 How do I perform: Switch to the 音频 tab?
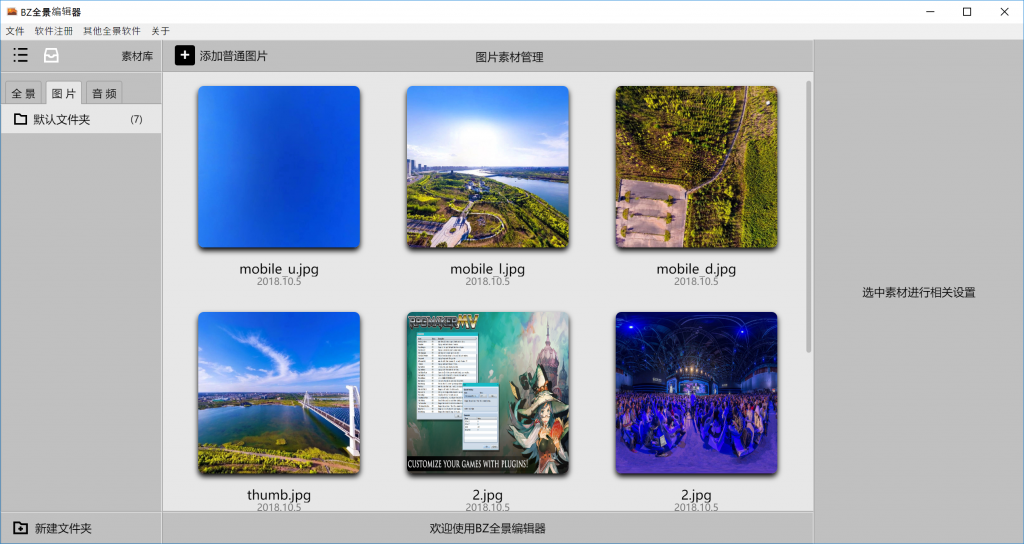point(104,94)
